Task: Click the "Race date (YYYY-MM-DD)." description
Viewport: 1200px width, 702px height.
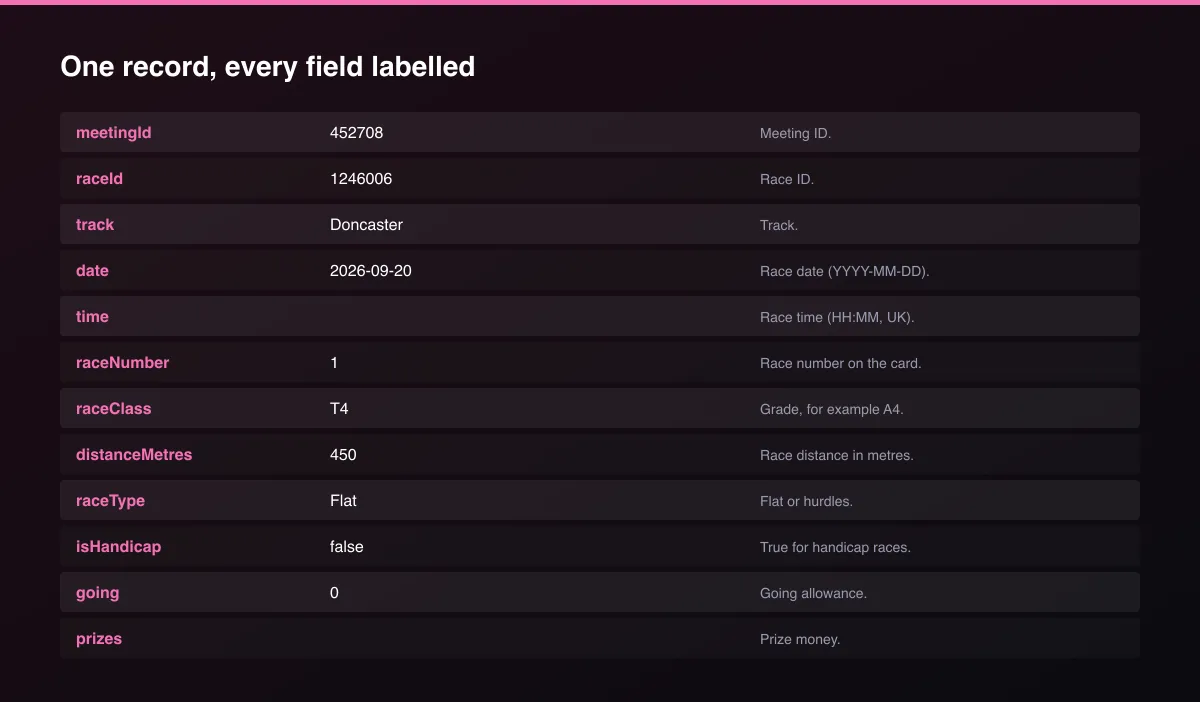Action: click(x=845, y=271)
